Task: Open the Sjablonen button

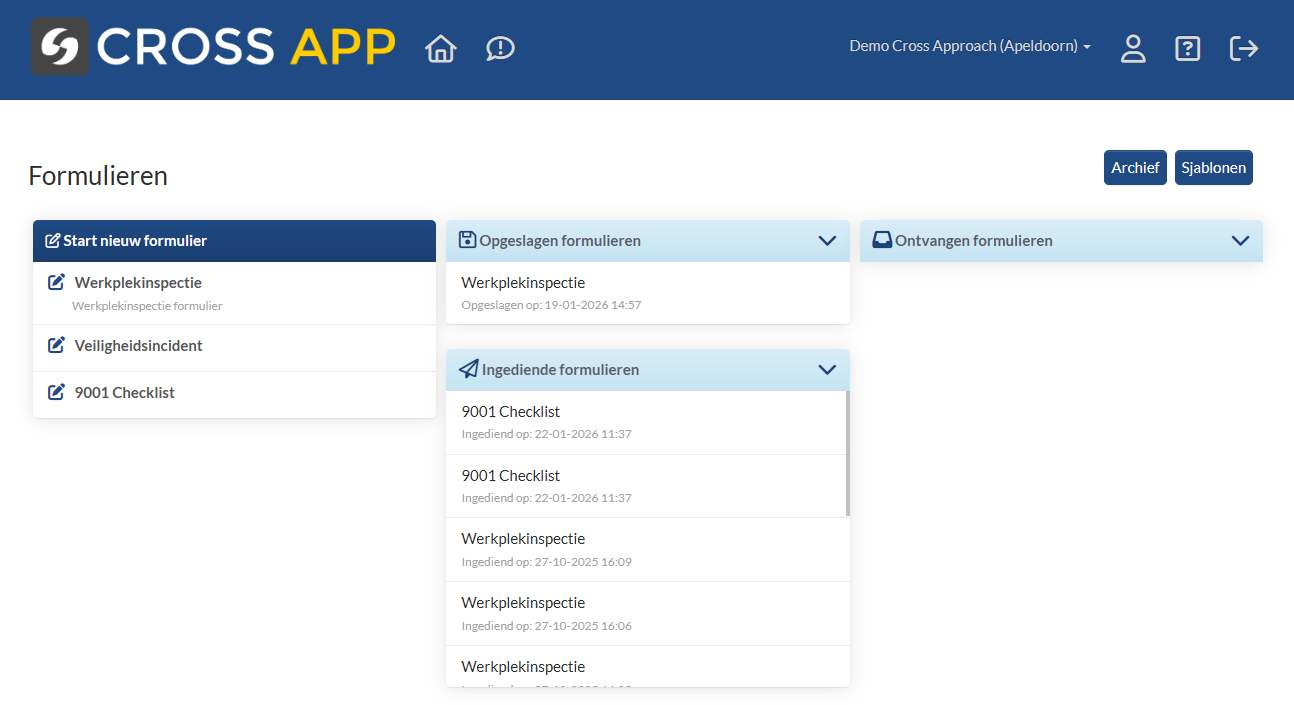Action: coord(1213,168)
